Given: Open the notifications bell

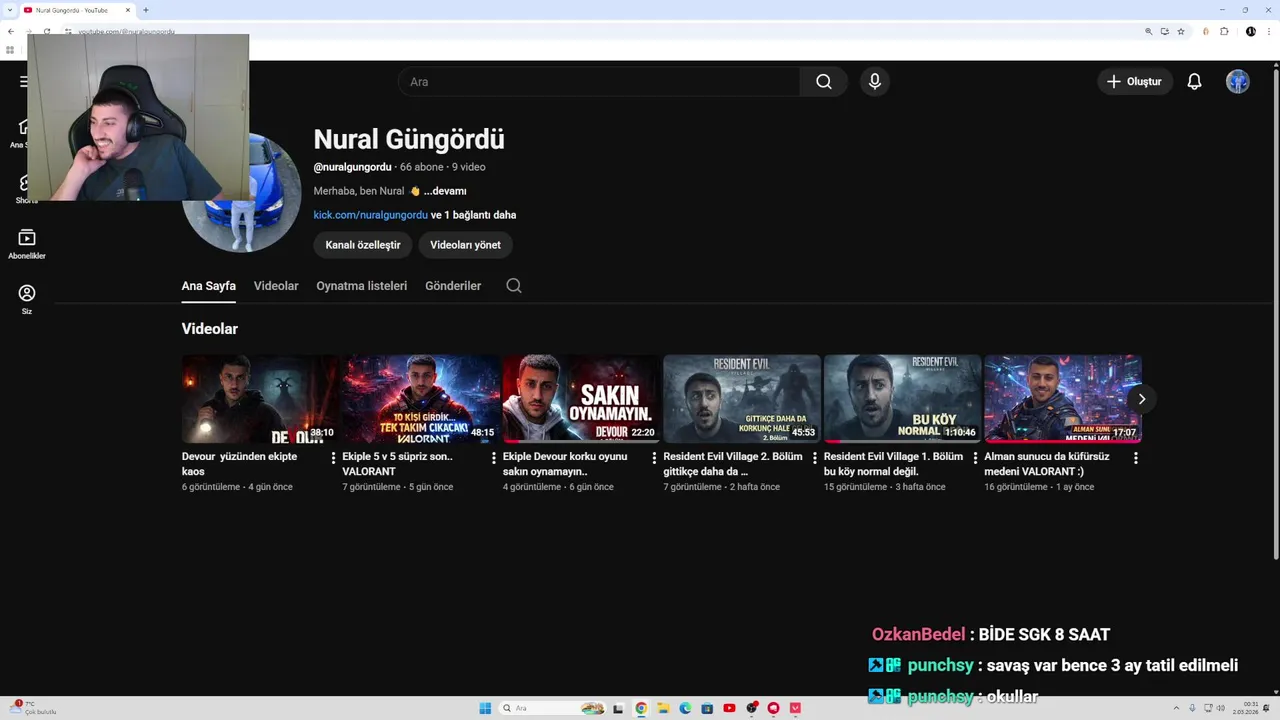Looking at the screenshot, I should 1194,82.
